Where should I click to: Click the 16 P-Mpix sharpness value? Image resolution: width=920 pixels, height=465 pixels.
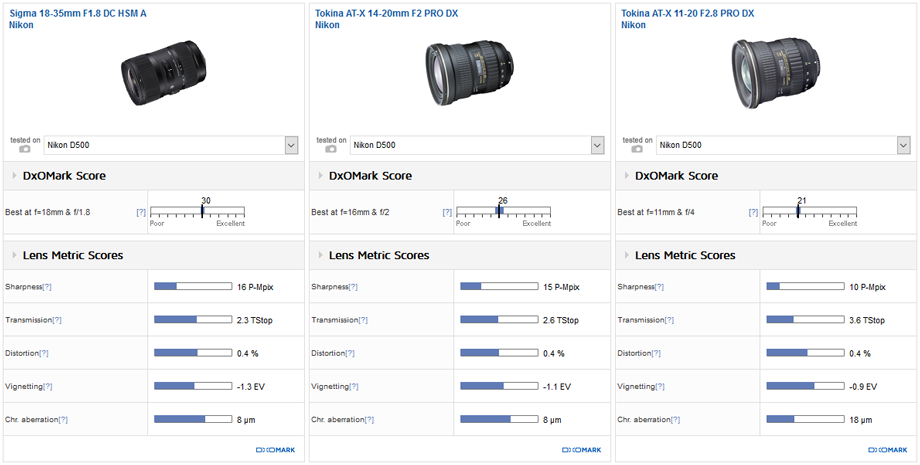[255, 287]
